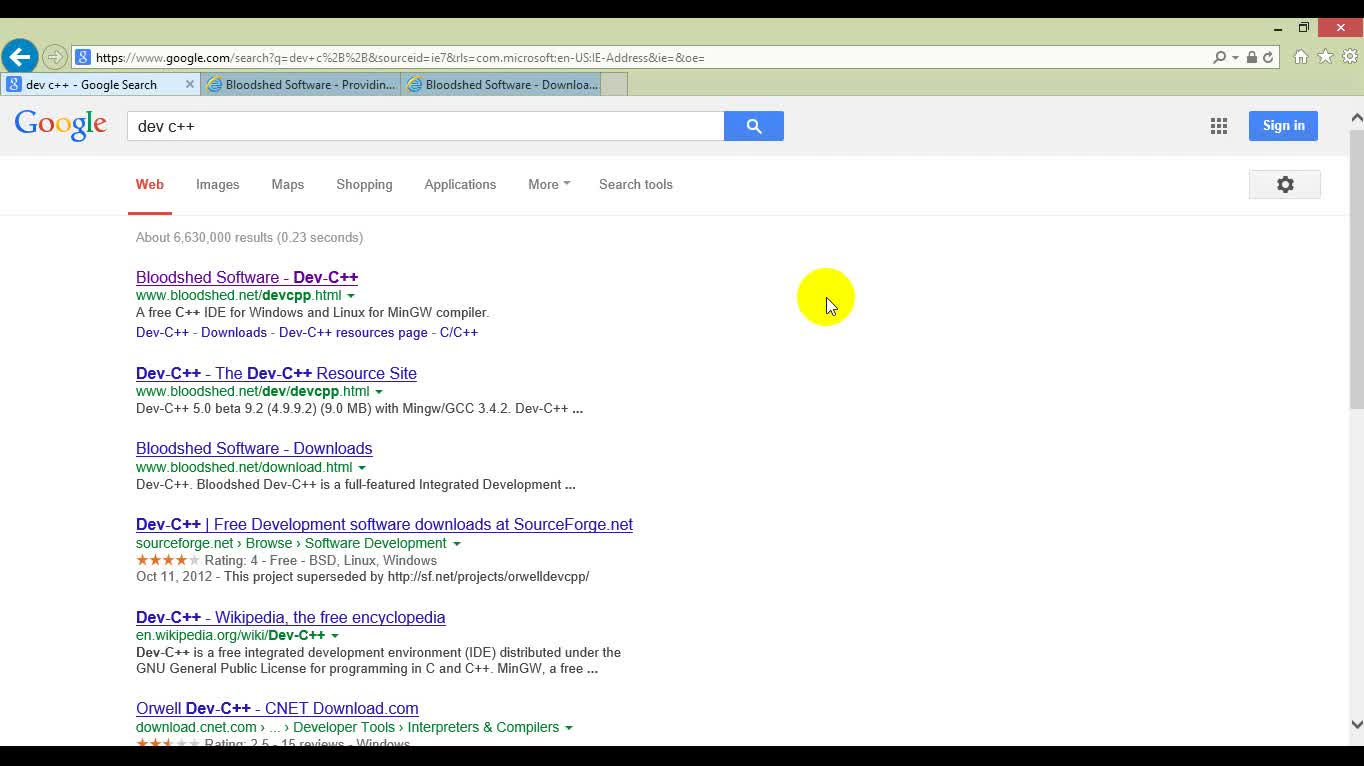Image resolution: width=1364 pixels, height=766 pixels.
Task: Click the blue Google search magnifier button
Action: click(x=753, y=126)
